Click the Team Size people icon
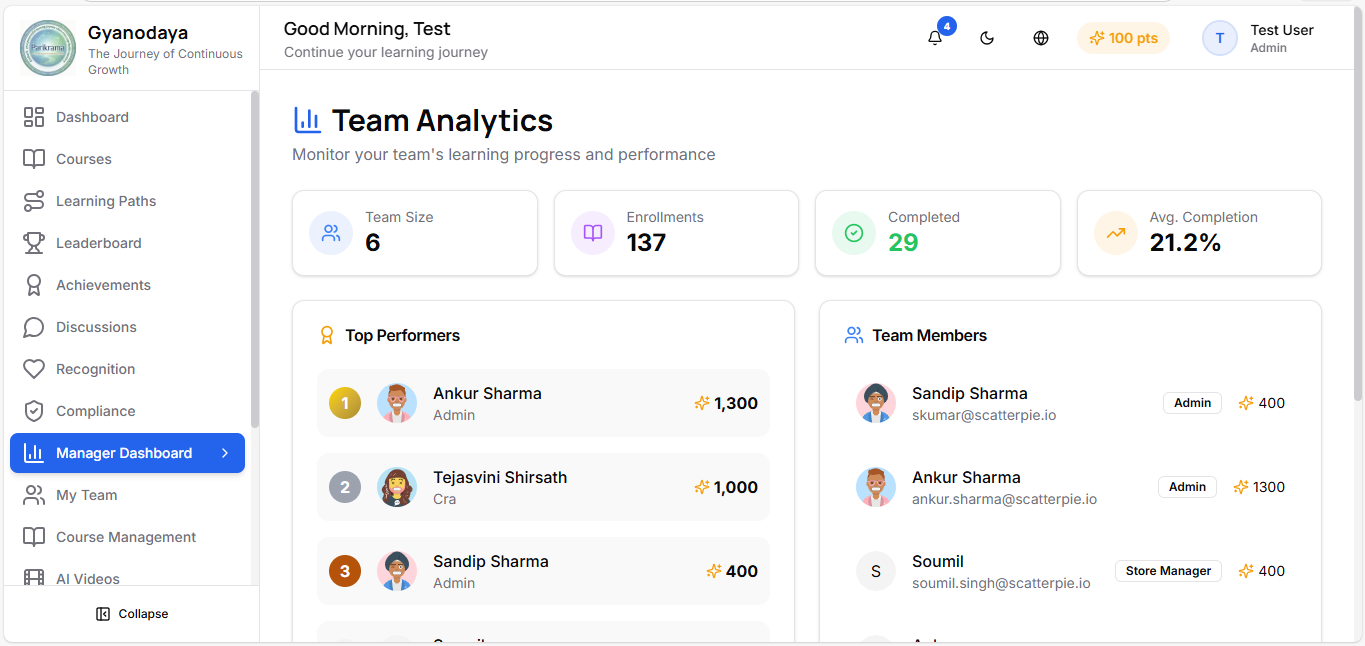This screenshot has width=1365, height=646. (331, 233)
